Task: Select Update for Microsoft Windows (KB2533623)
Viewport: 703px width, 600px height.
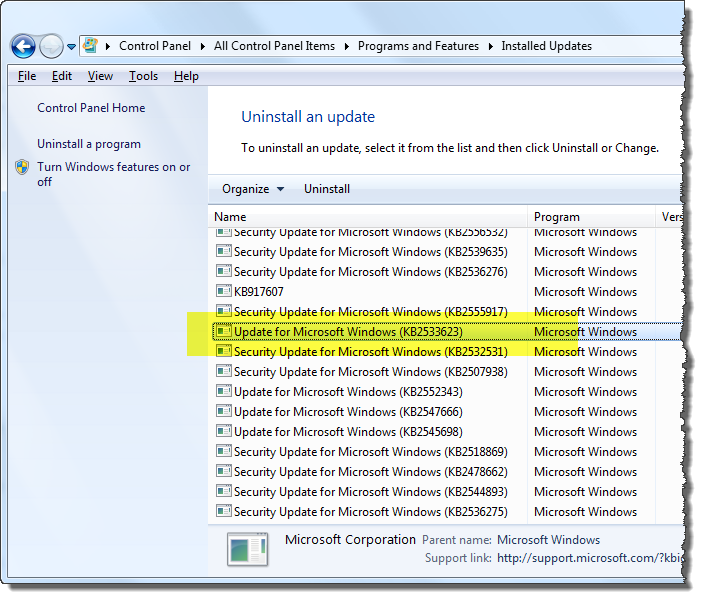Action: click(x=348, y=332)
